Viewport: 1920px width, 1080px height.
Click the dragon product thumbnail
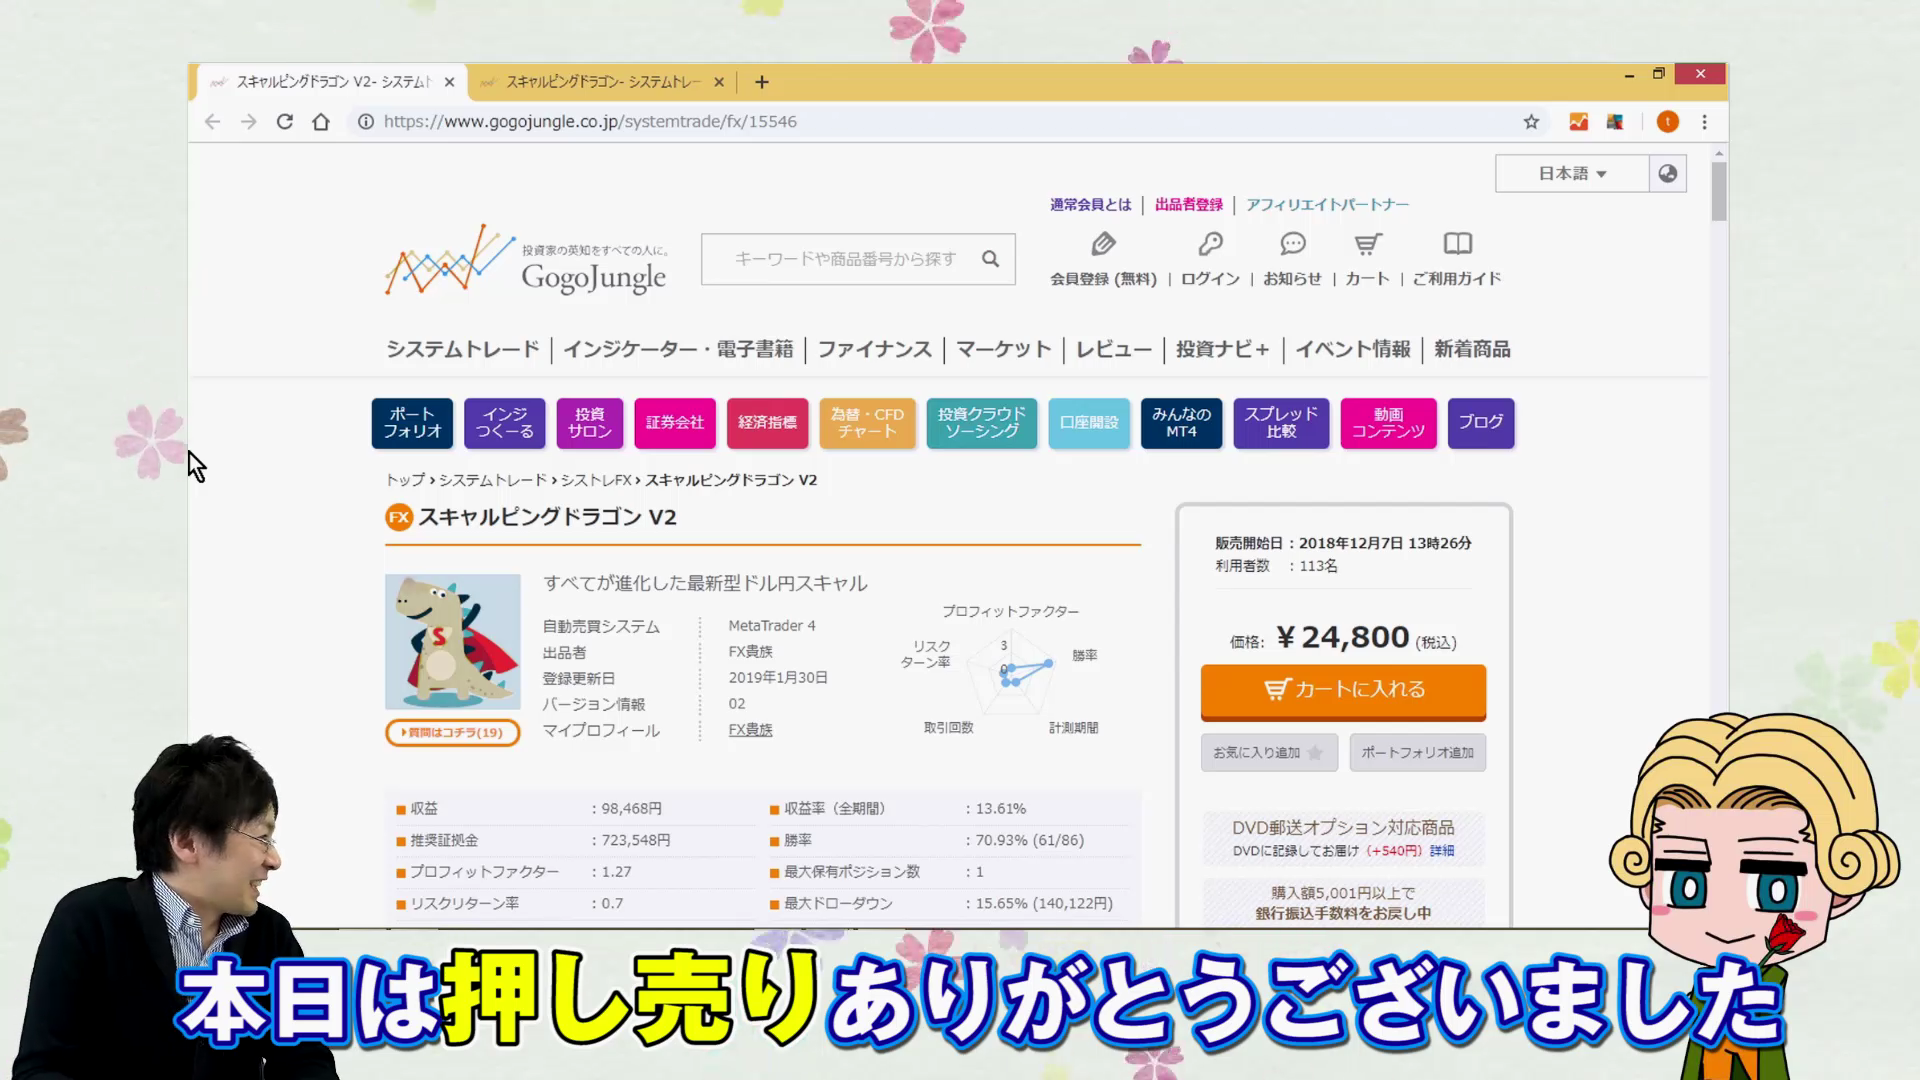click(452, 641)
